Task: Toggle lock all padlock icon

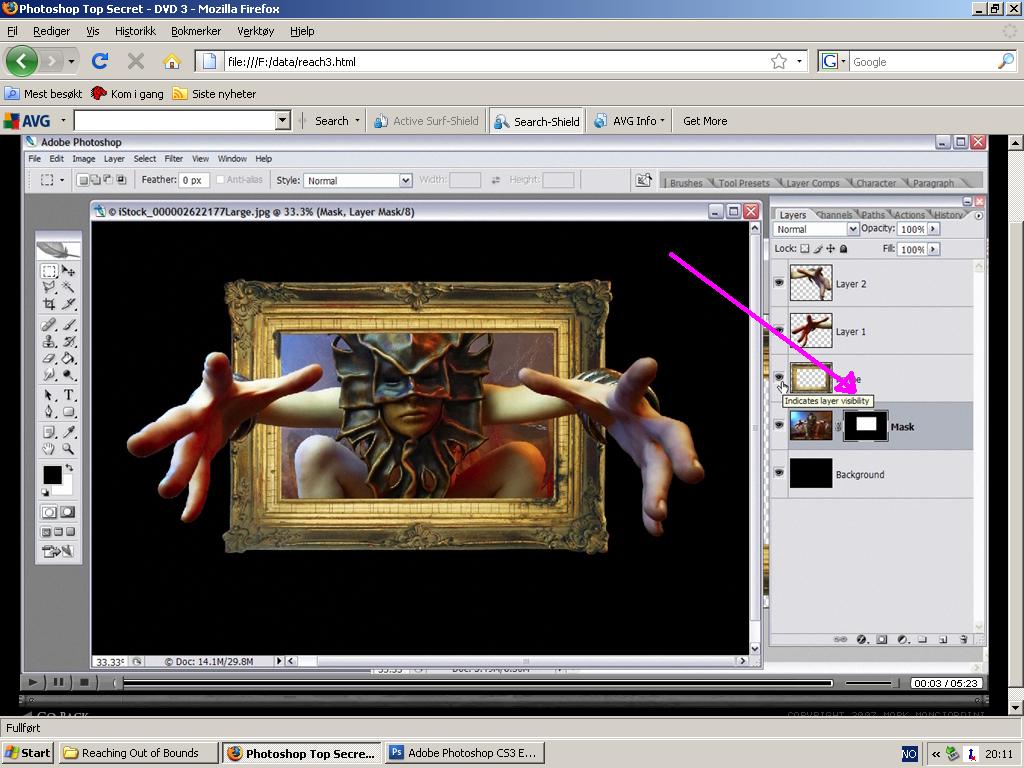Action: click(844, 249)
